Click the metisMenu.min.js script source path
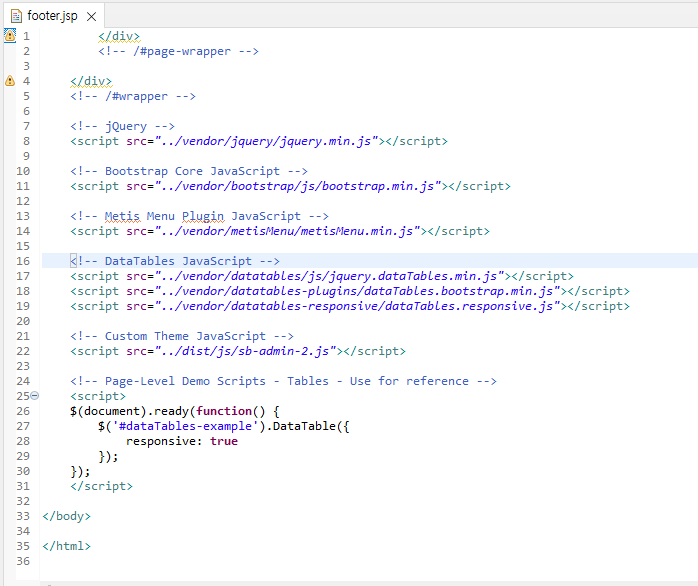 point(288,231)
